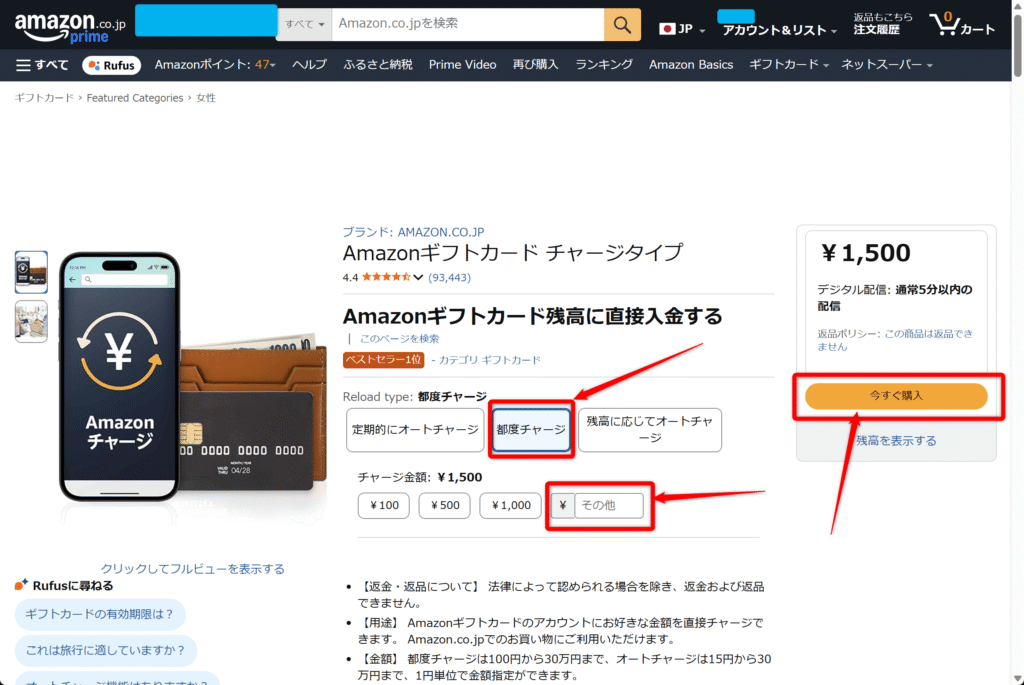Click the ¥1,500 price text

865,253
